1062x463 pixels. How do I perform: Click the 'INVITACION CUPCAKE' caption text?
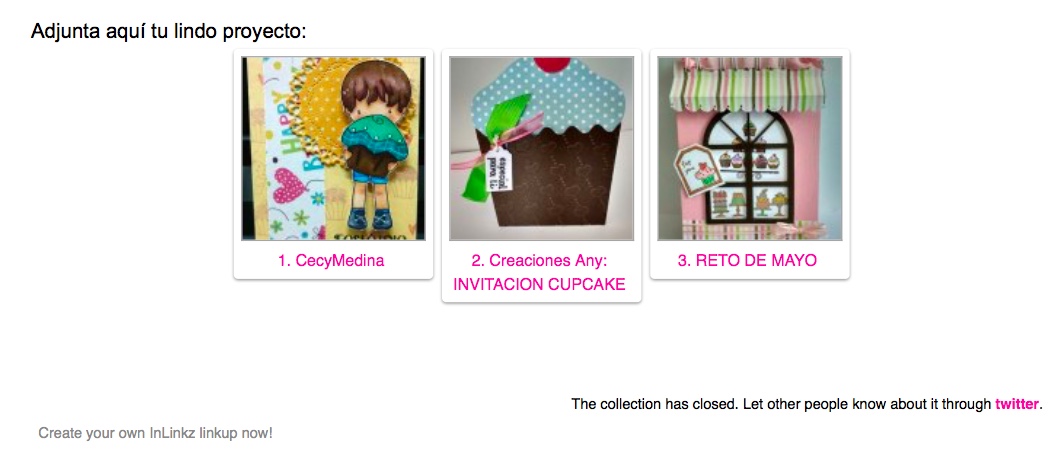pos(539,285)
